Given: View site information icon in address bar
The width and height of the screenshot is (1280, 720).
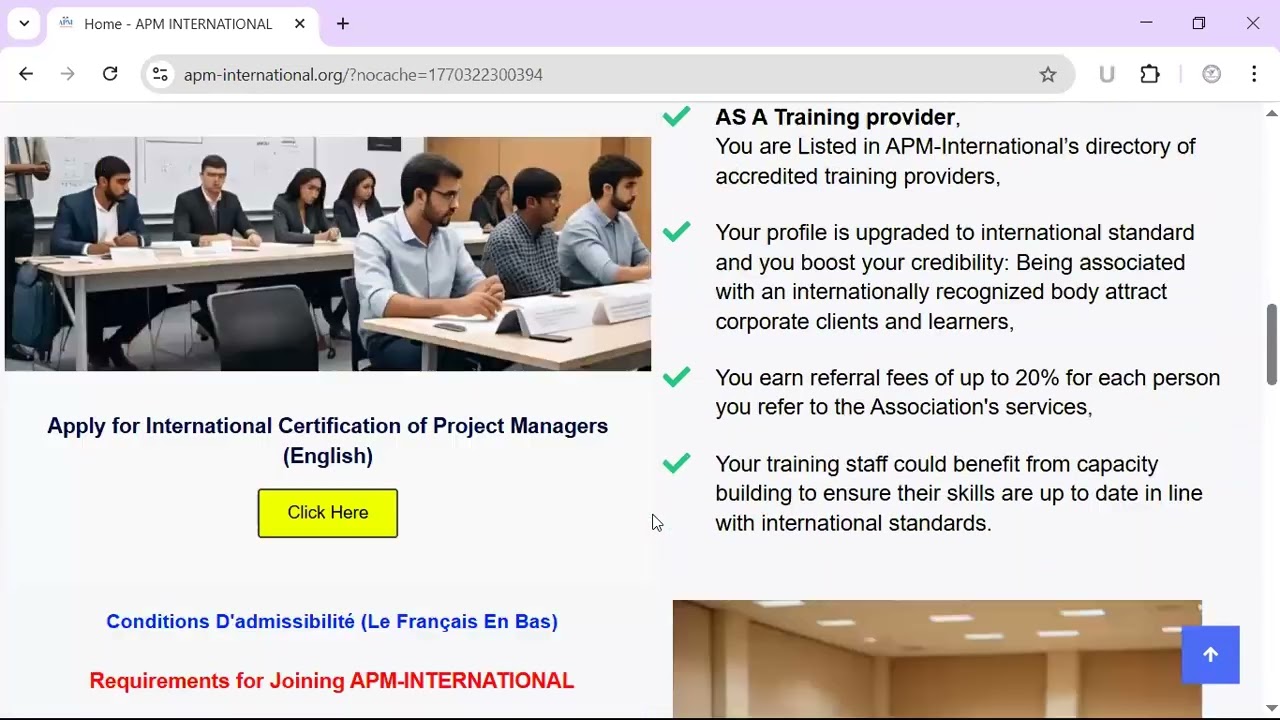Looking at the screenshot, I should point(160,74).
